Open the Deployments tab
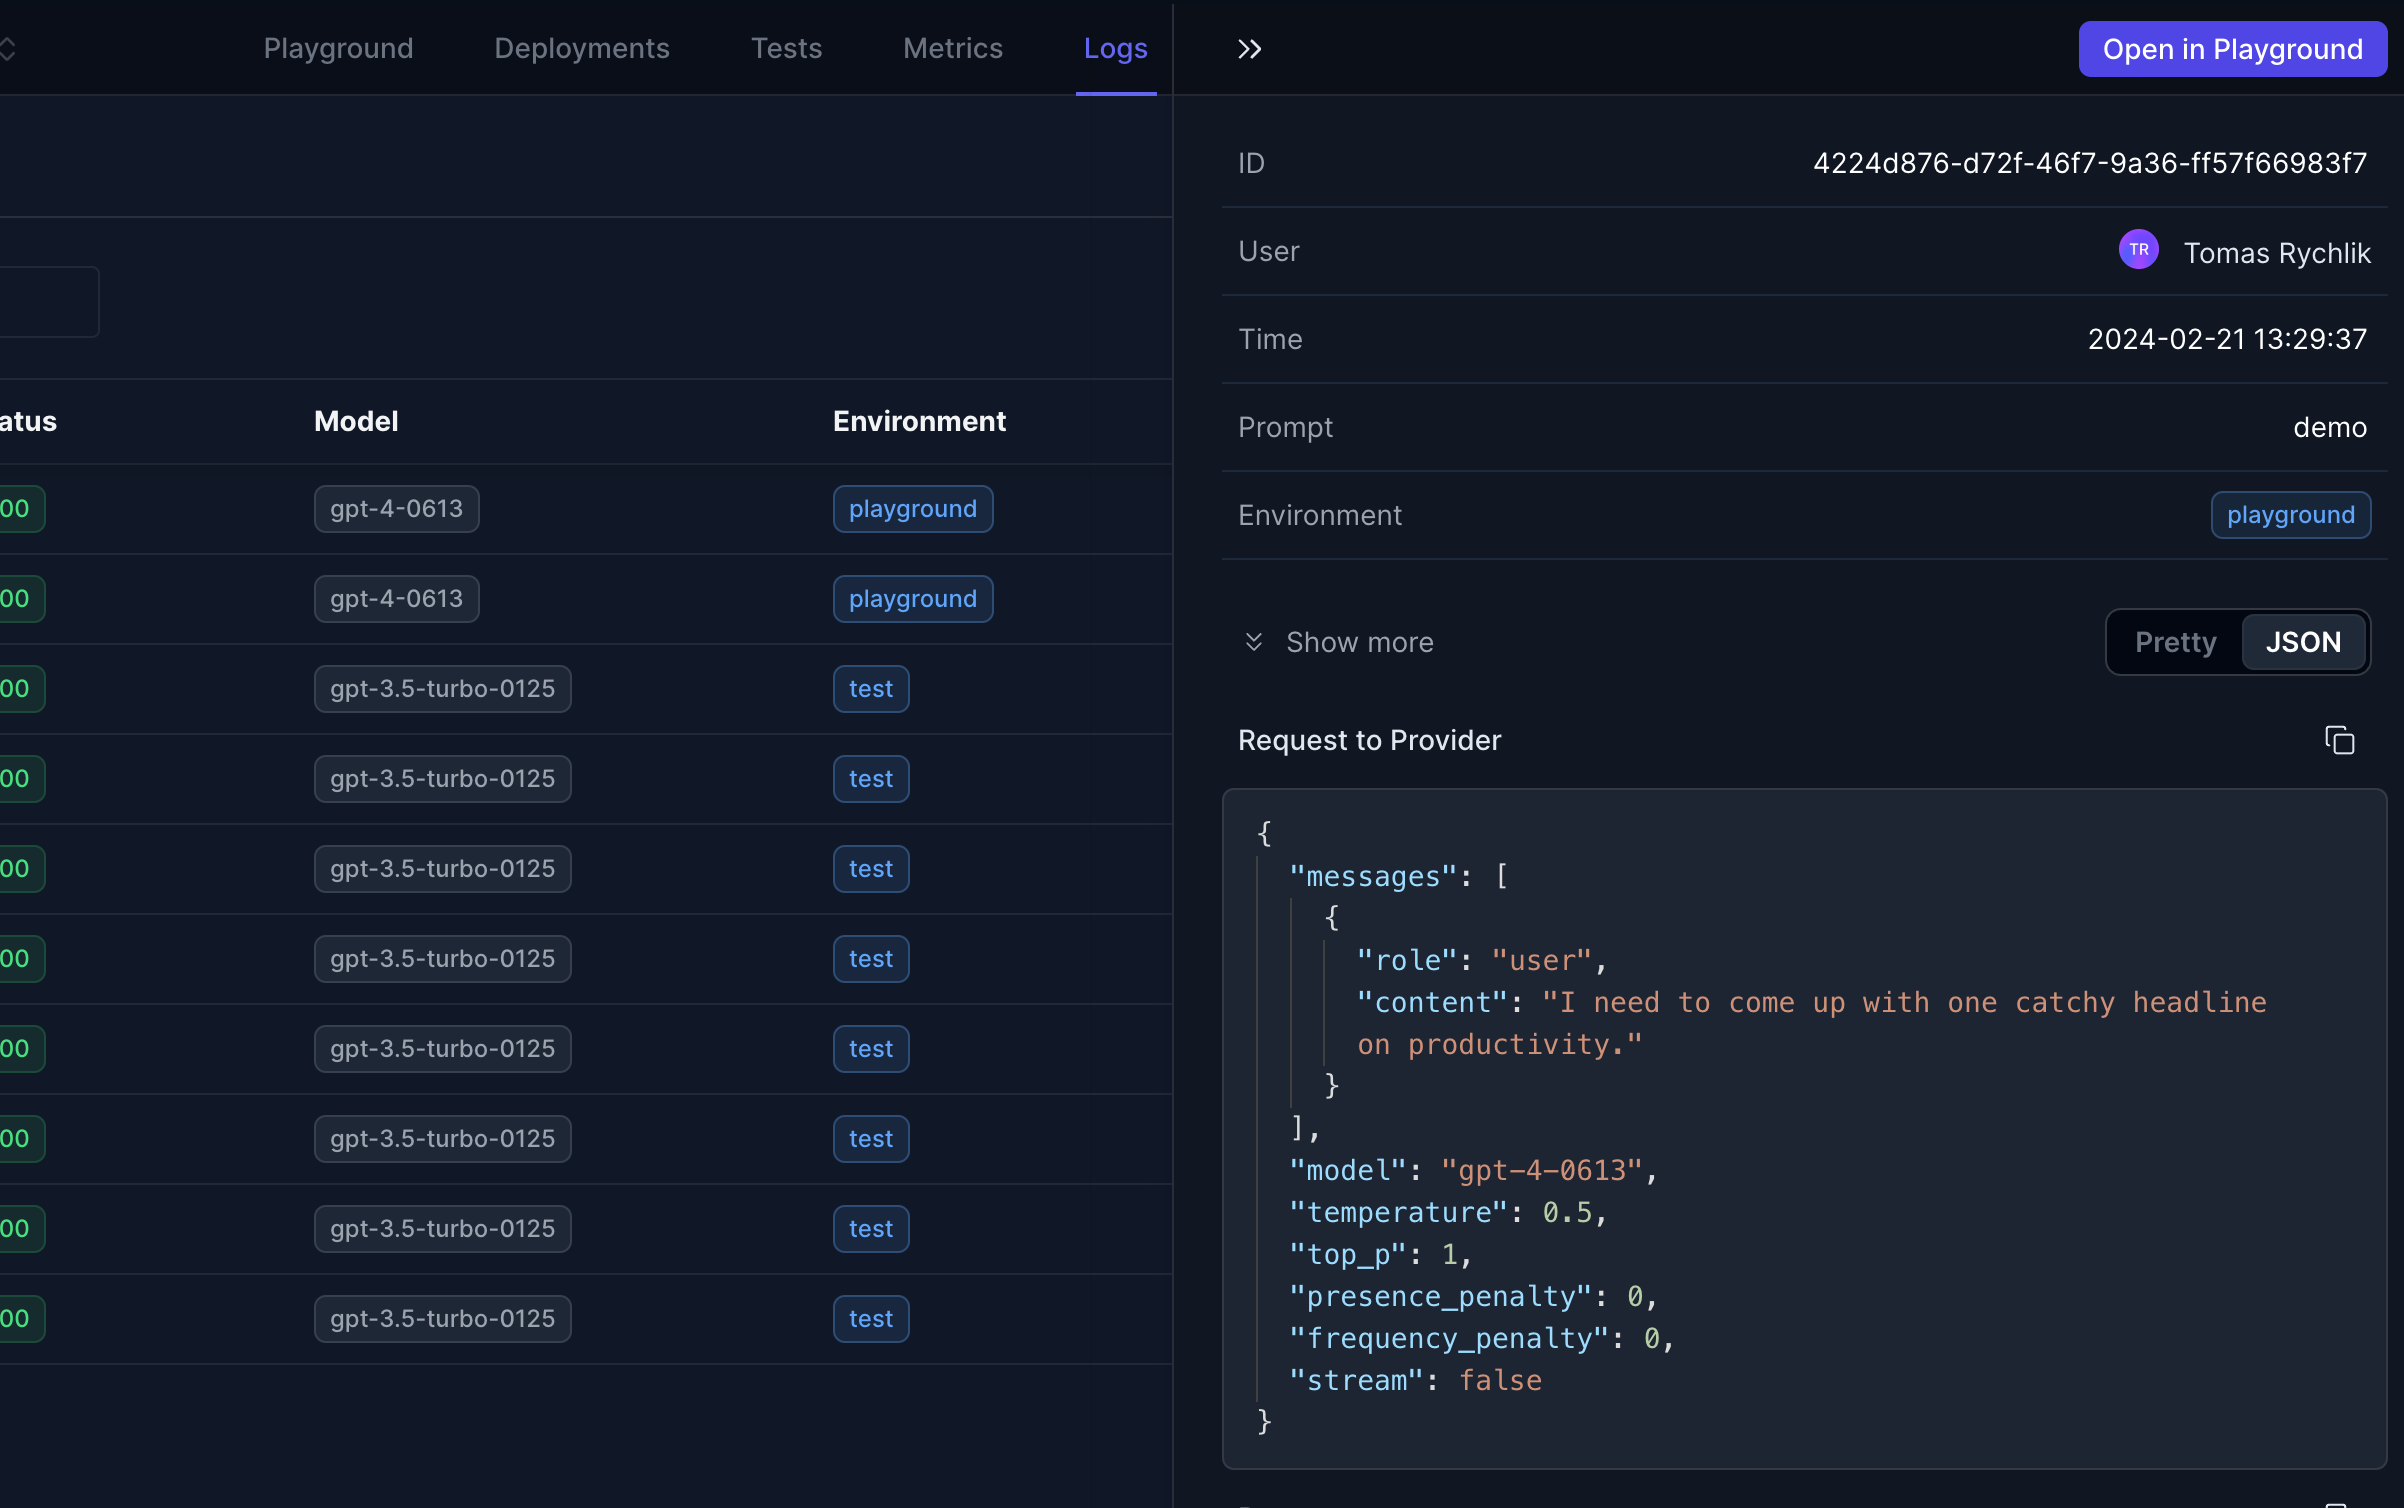This screenshot has height=1508, width=2404. [x=582, y=48]
